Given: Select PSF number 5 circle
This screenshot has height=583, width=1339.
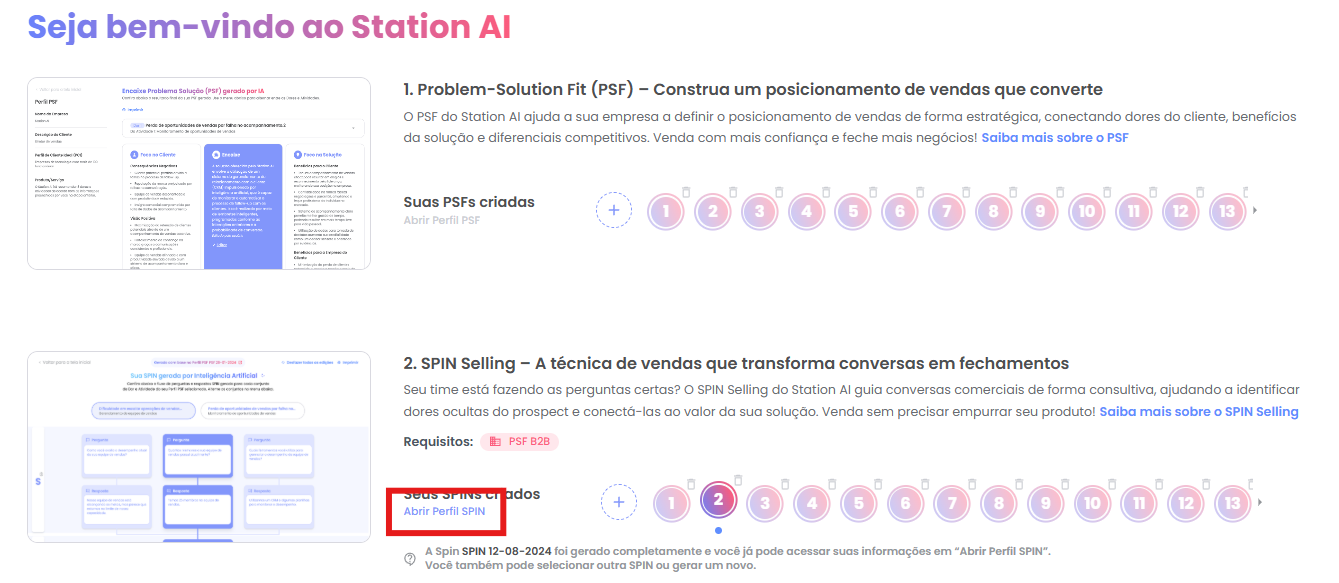Looking at the screenshot, I should [853, 211].
